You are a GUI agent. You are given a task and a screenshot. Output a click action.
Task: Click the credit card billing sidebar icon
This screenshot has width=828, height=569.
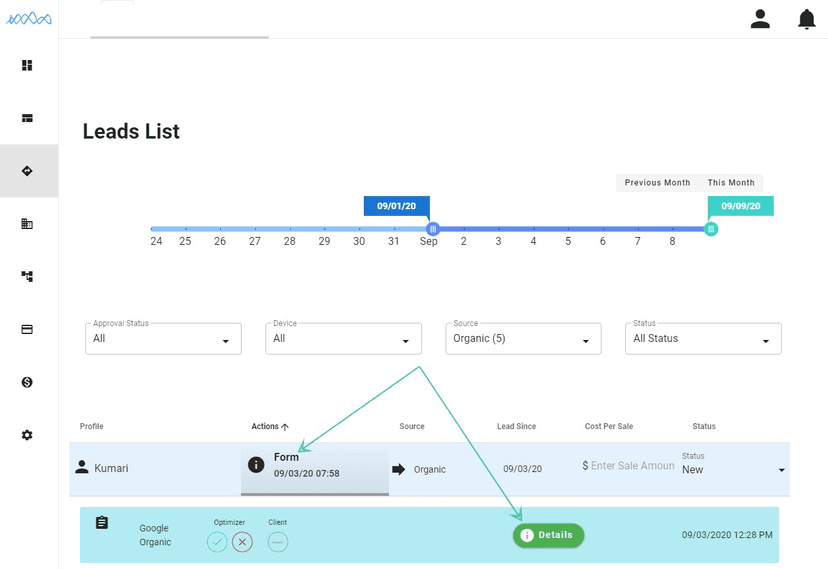pos(27,329)
